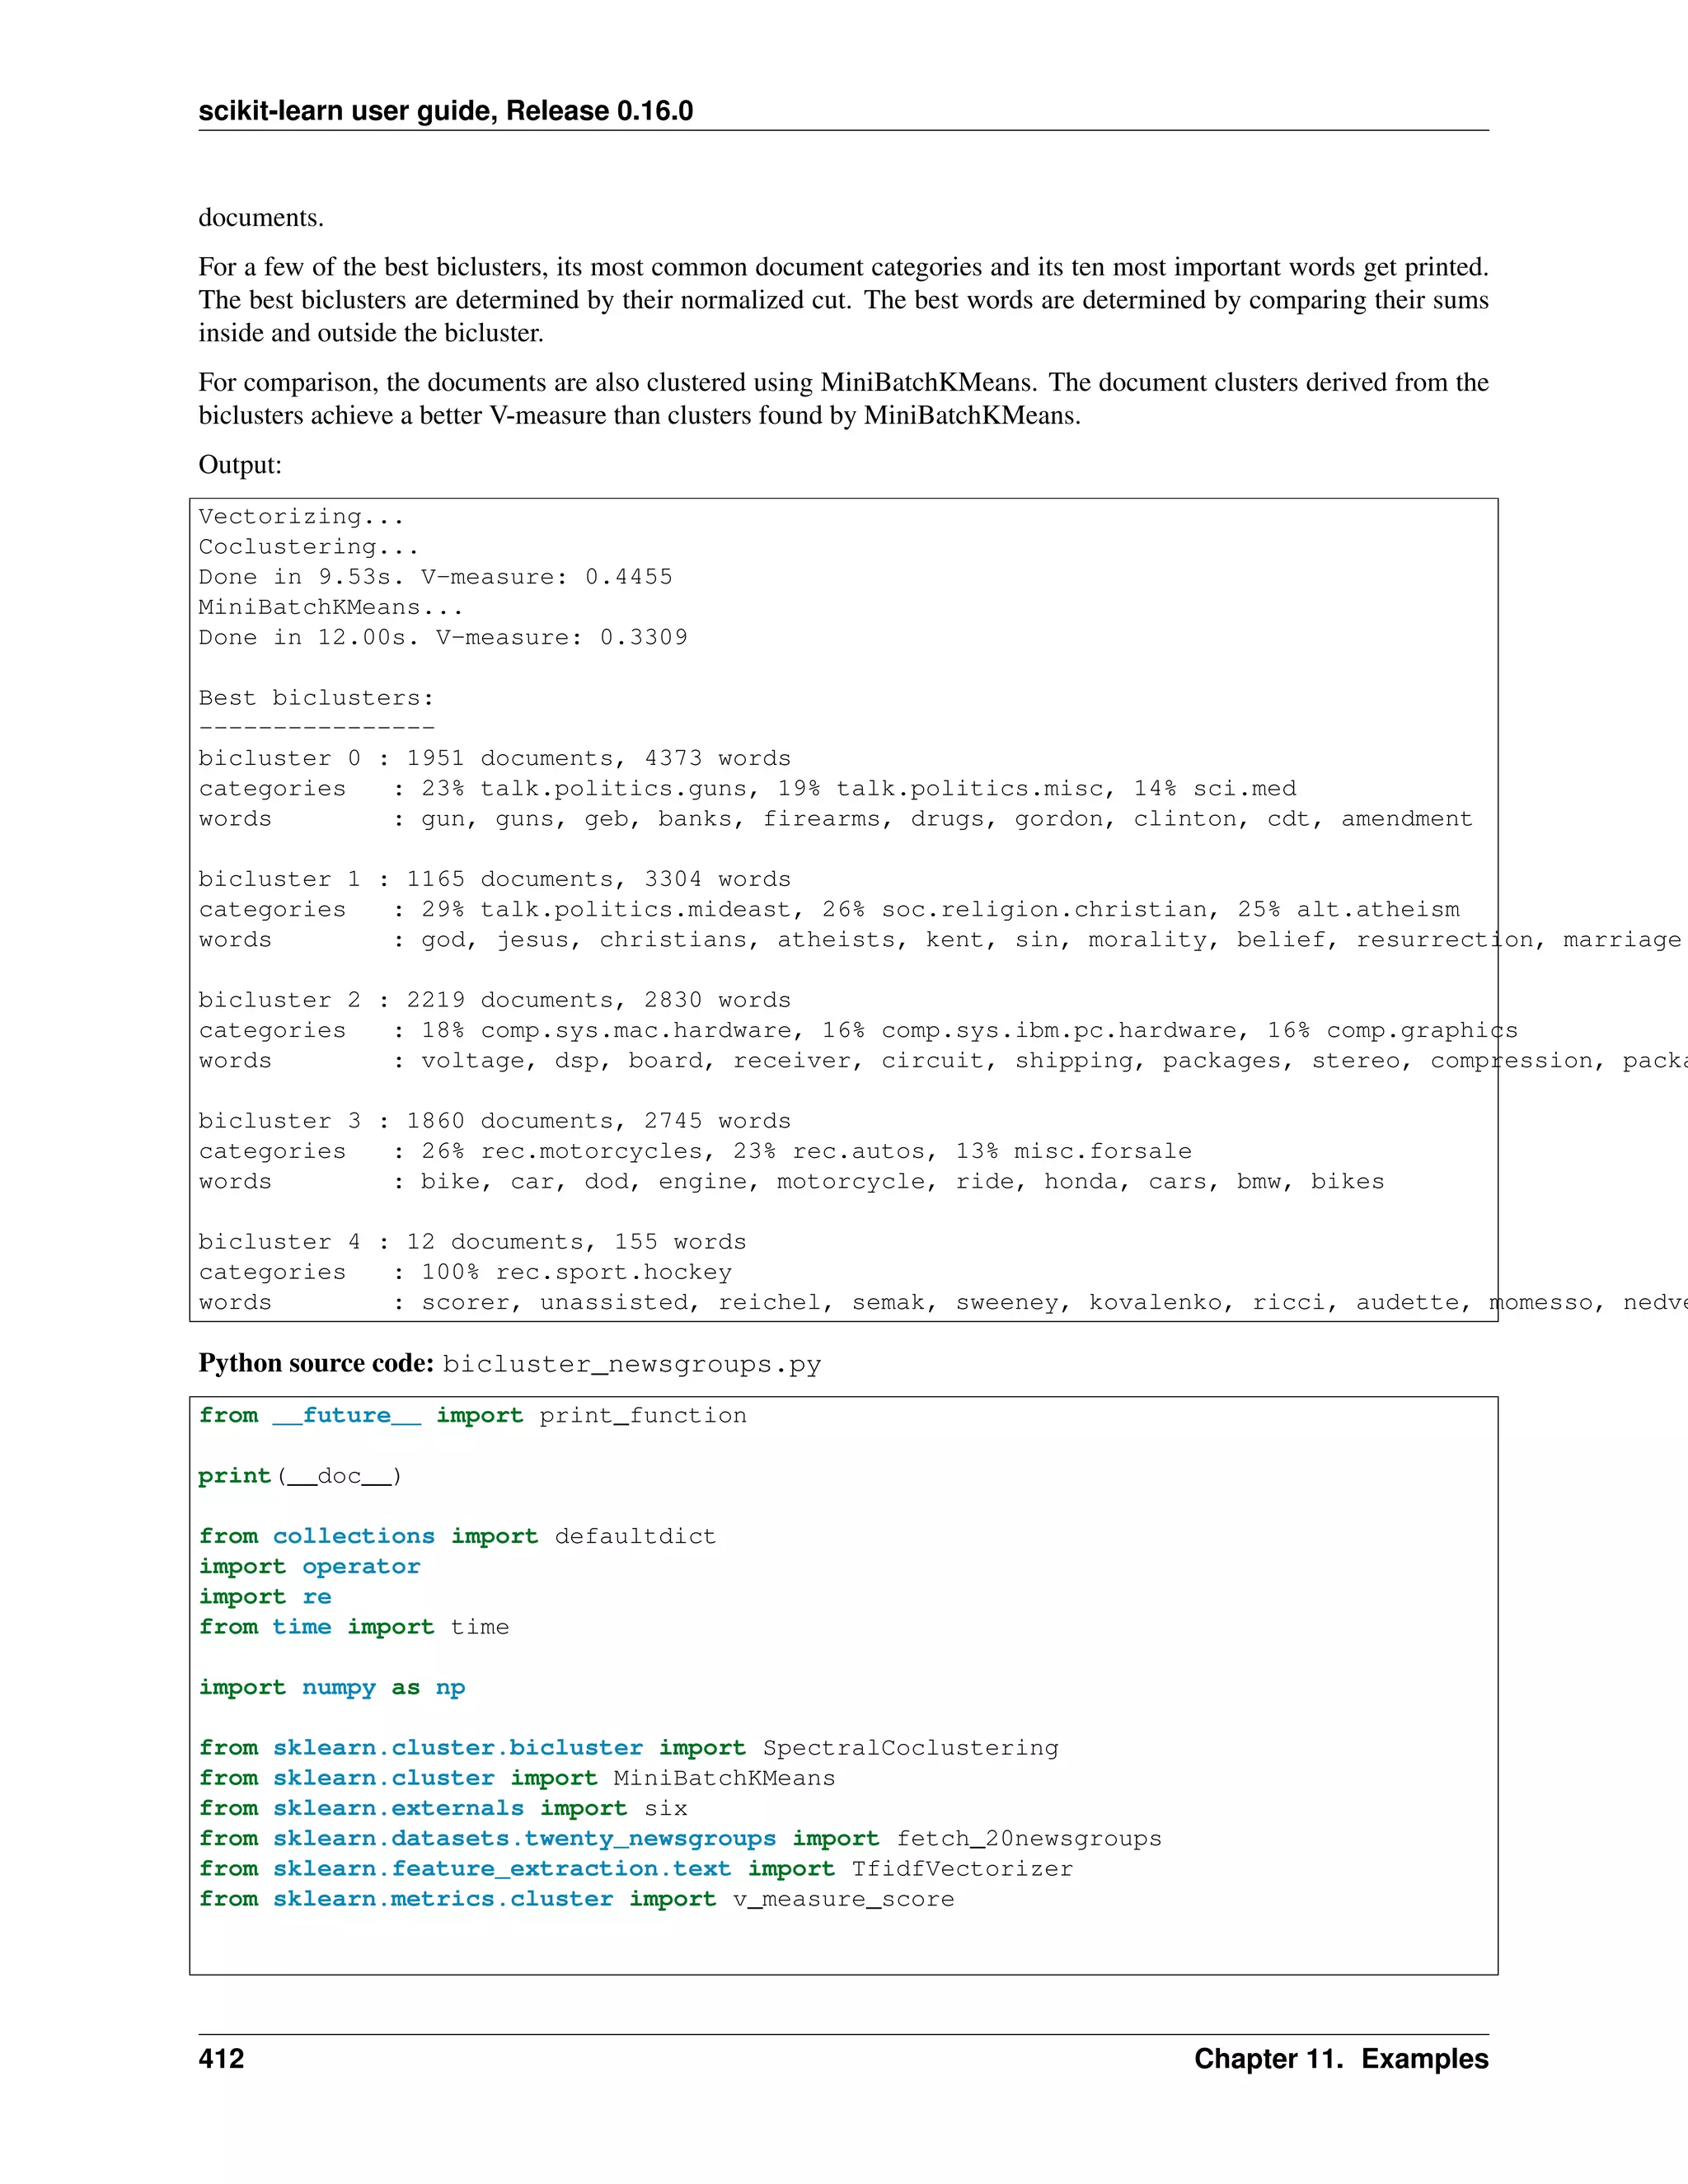Click page number '412' in the footer

coord(221,2059)
